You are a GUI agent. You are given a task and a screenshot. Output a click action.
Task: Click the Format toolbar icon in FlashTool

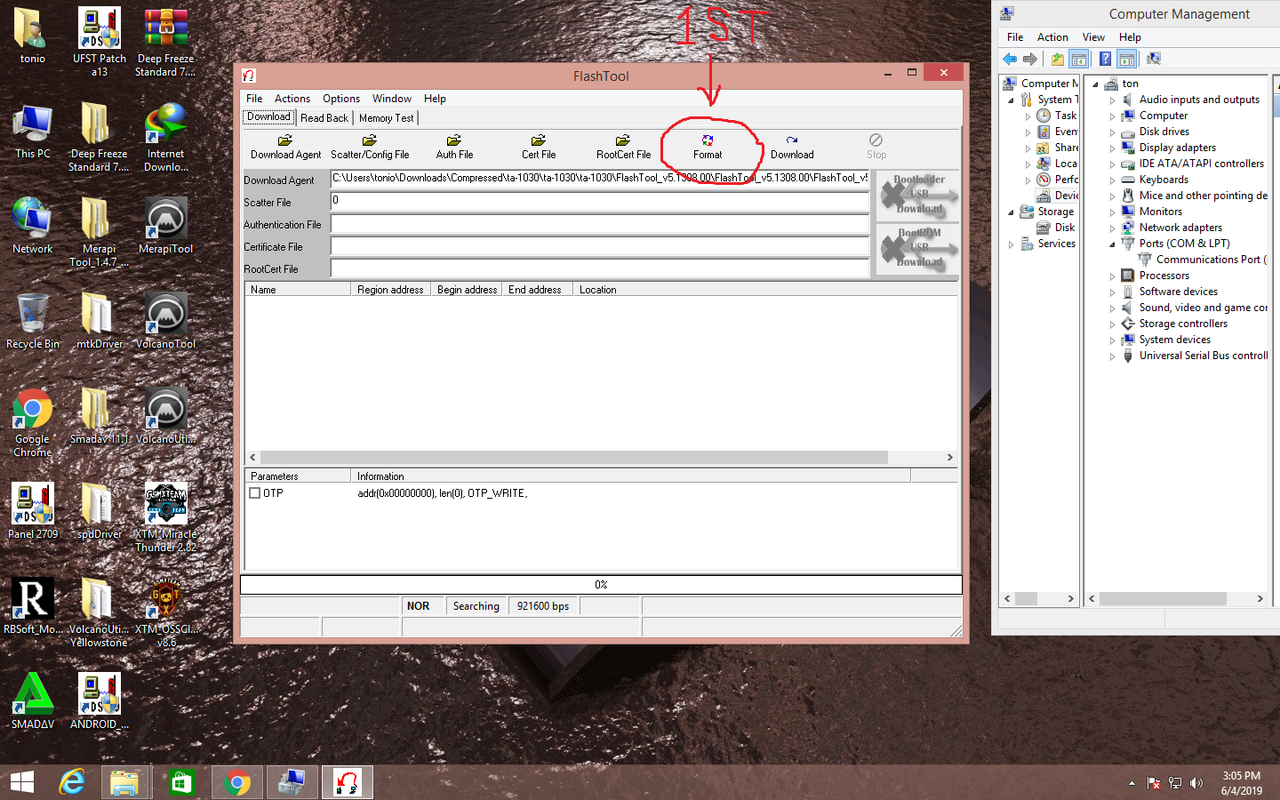[x=707, y=141]
